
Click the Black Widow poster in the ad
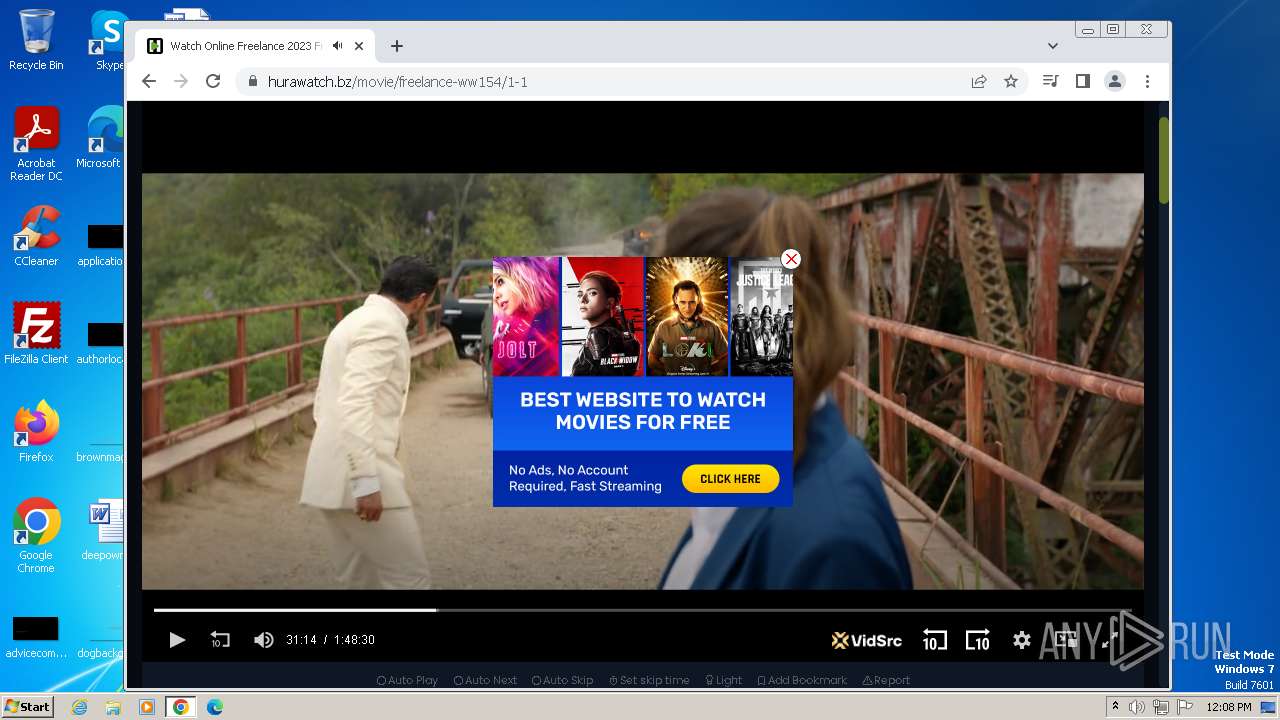602,316
